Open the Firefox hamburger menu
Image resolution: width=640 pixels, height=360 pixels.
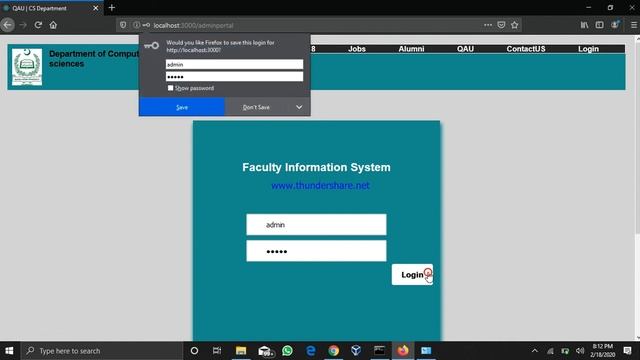tap(634, 25)
